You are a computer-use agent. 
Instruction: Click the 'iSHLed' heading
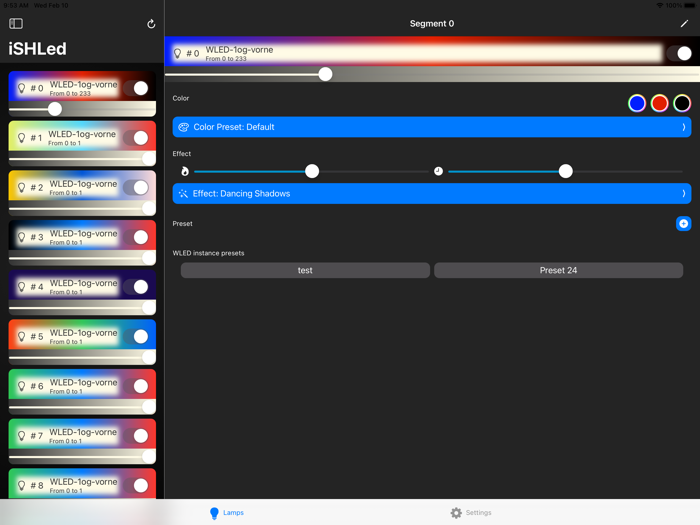(38, 49)
